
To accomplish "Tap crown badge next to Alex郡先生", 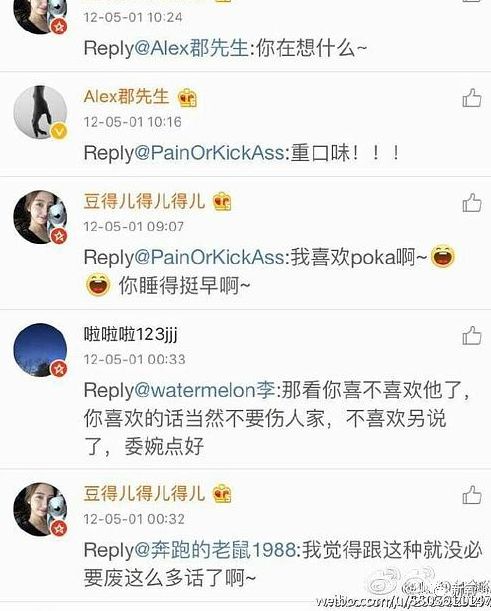I will (x=187, y=98).
